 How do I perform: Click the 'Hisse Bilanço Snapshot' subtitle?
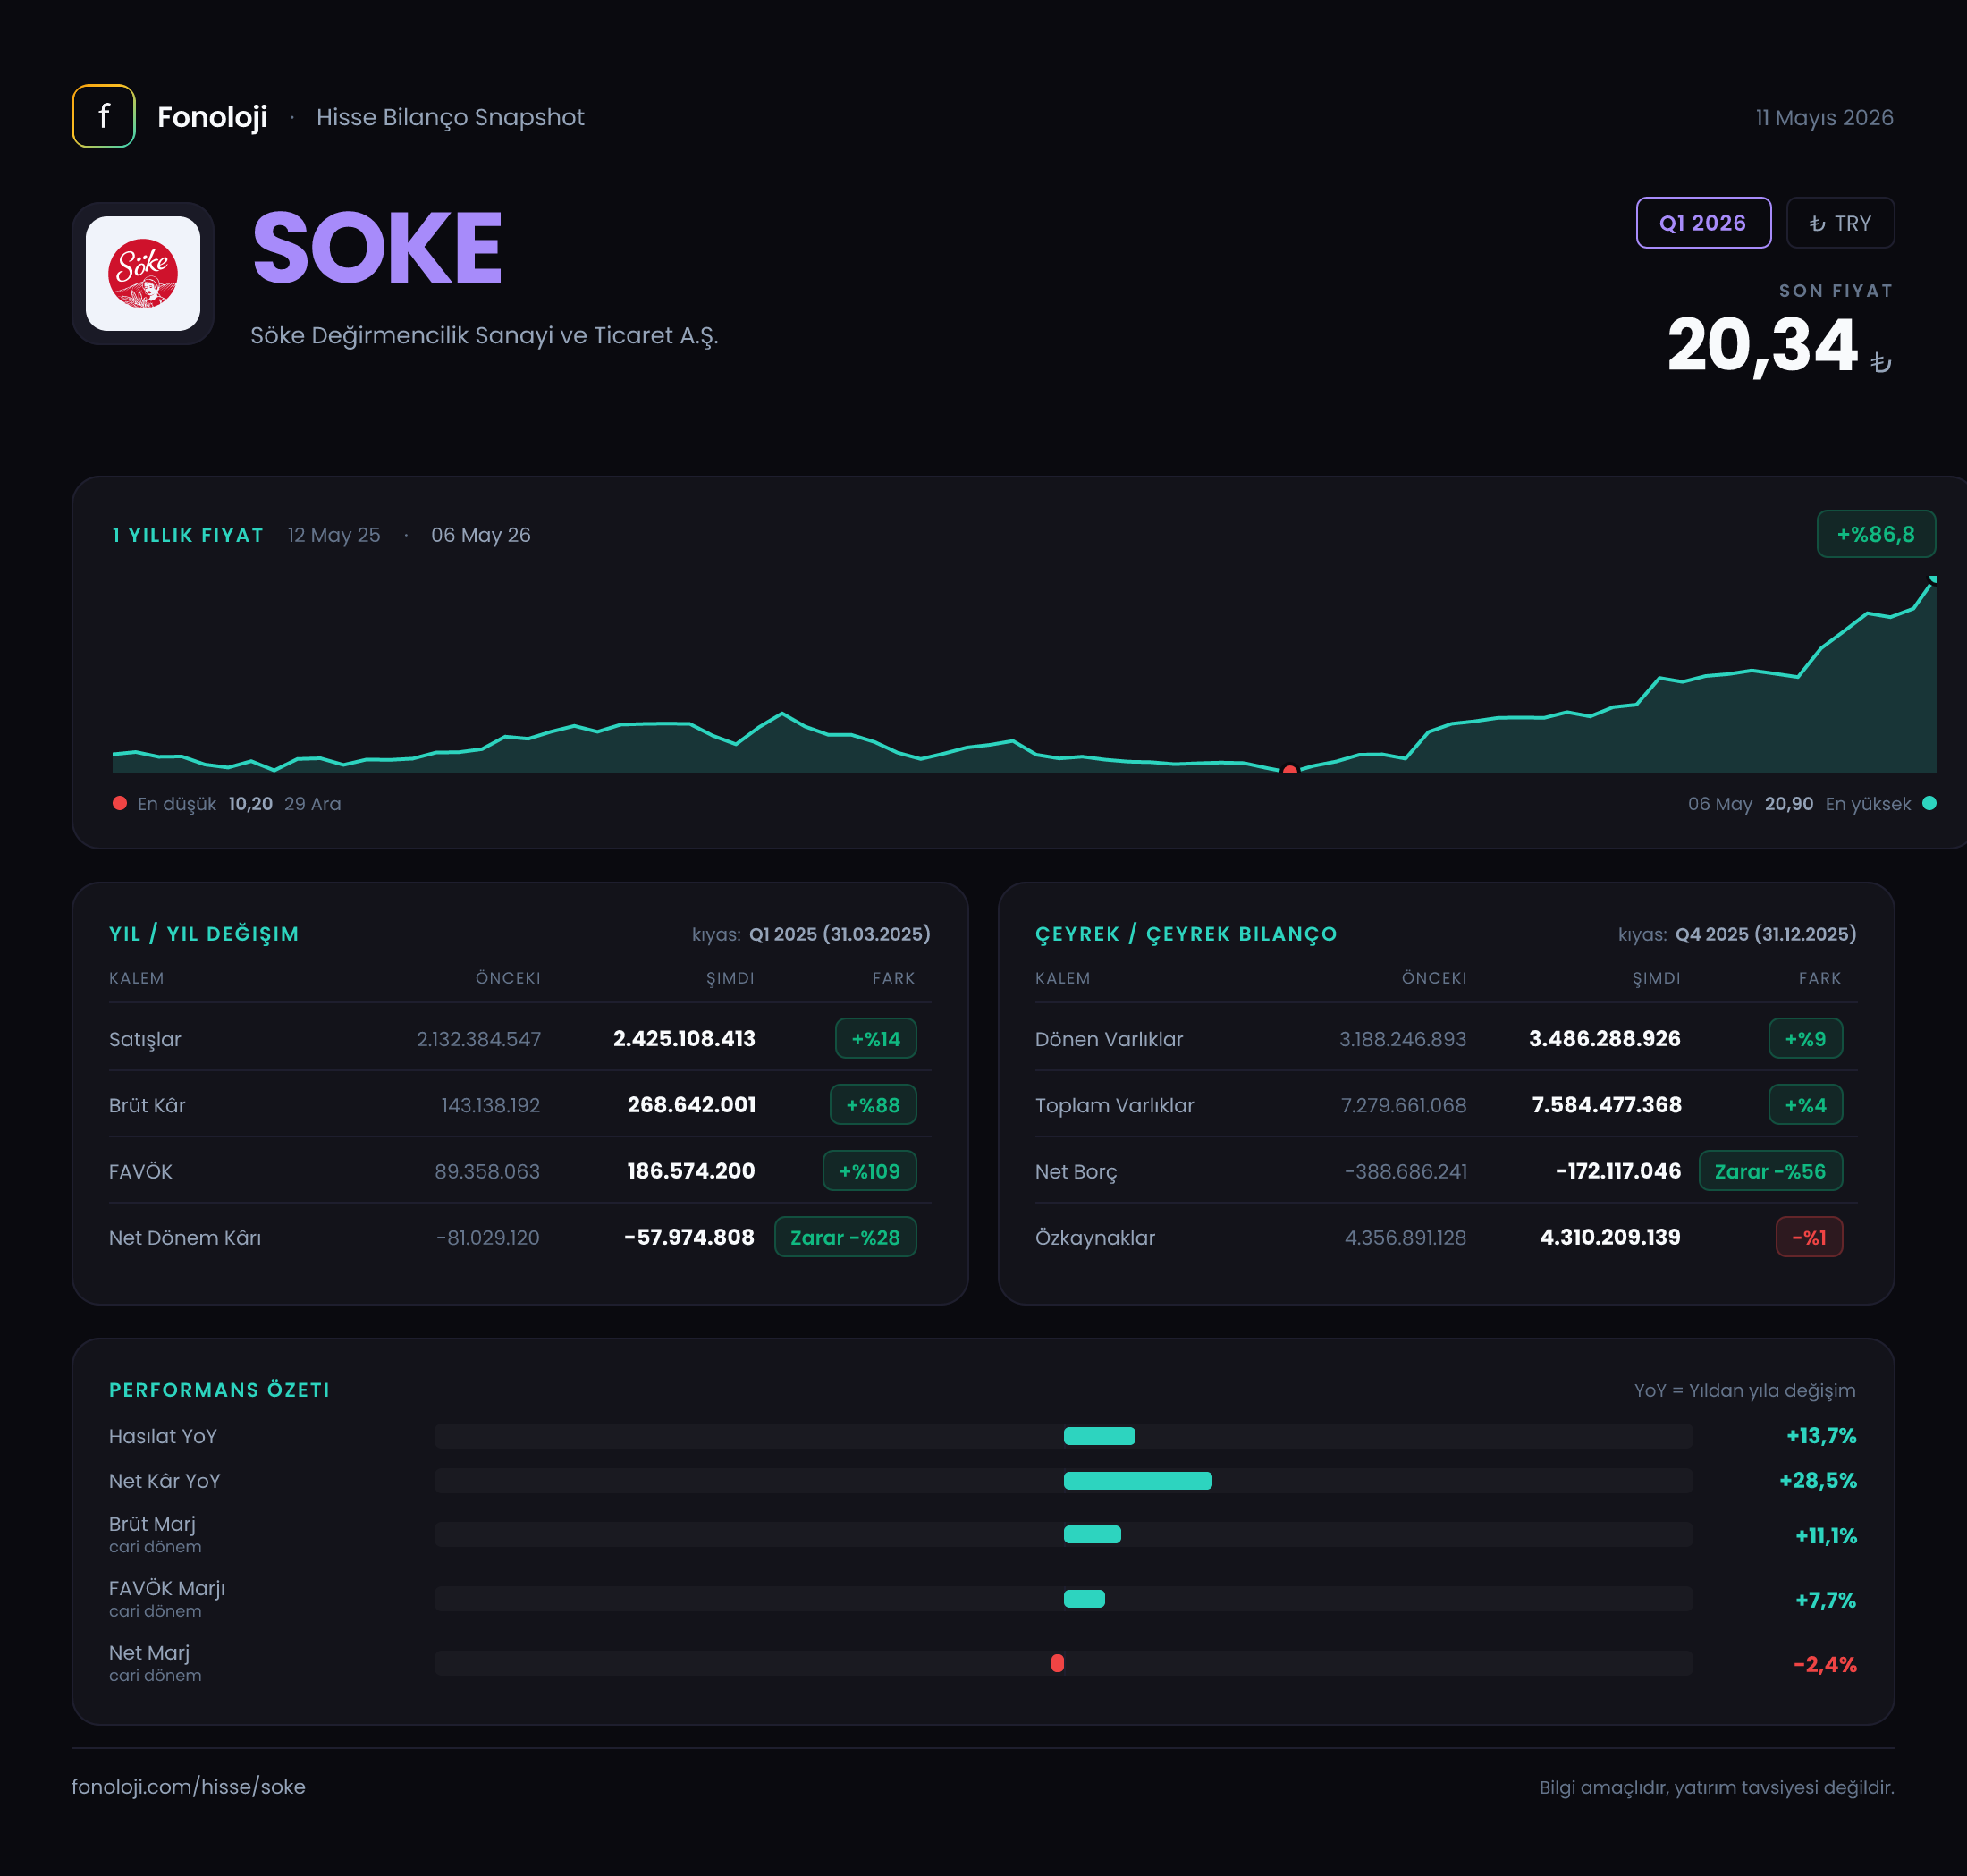click(450, 117)
